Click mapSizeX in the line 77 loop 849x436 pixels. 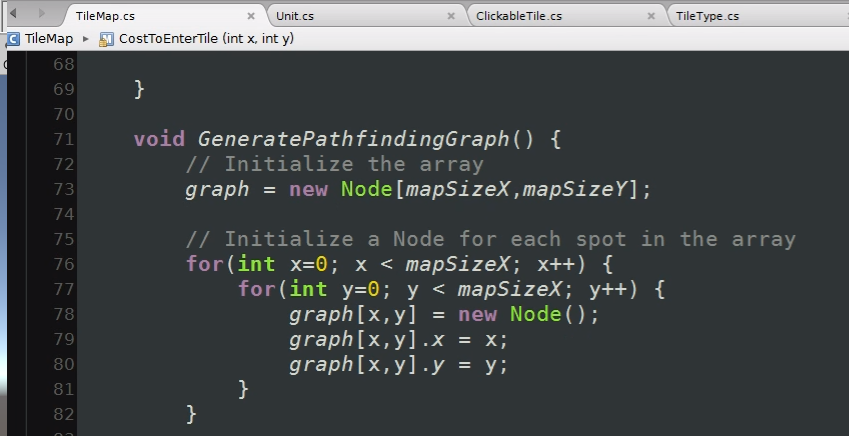pyautogui.click(x=510, y=289)
